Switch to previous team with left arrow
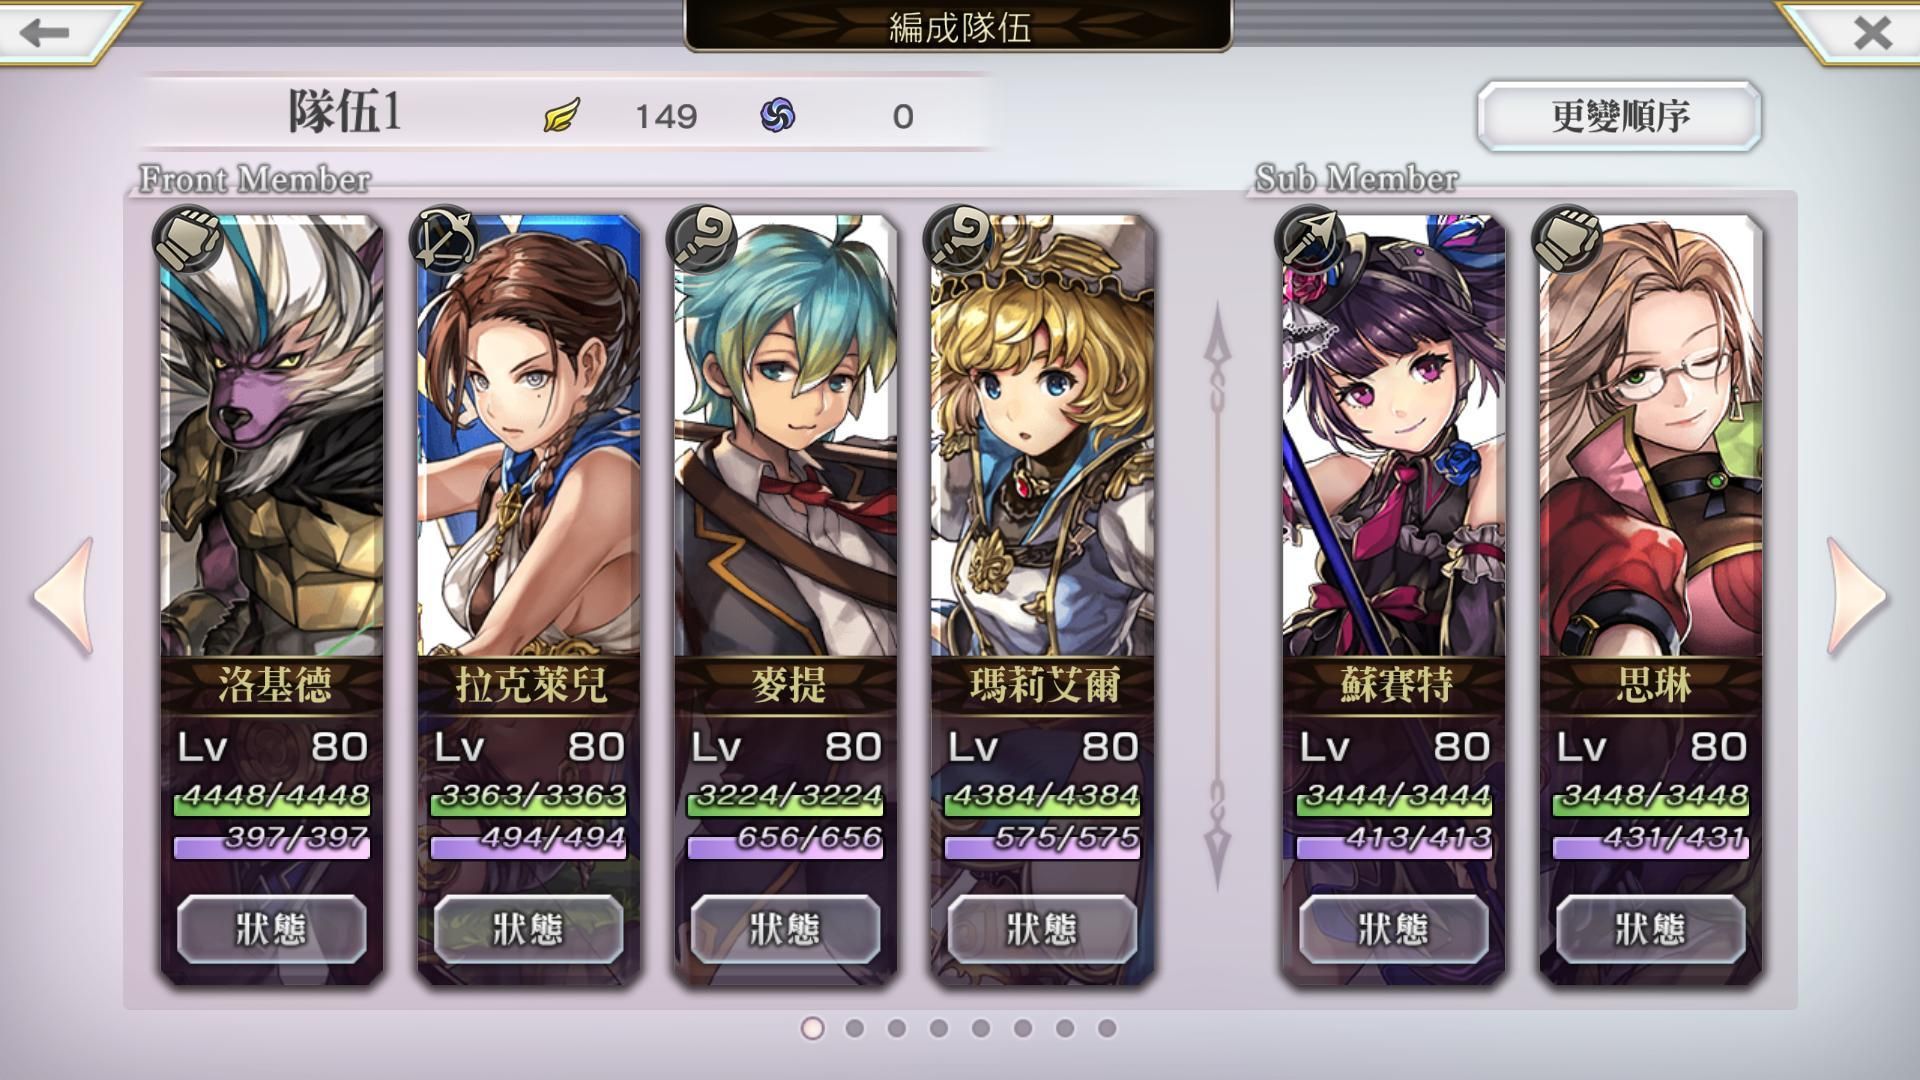 63,597
